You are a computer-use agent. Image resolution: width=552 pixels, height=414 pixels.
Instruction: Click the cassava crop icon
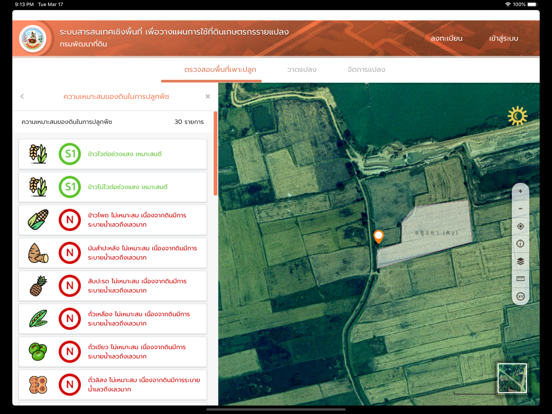38,253
